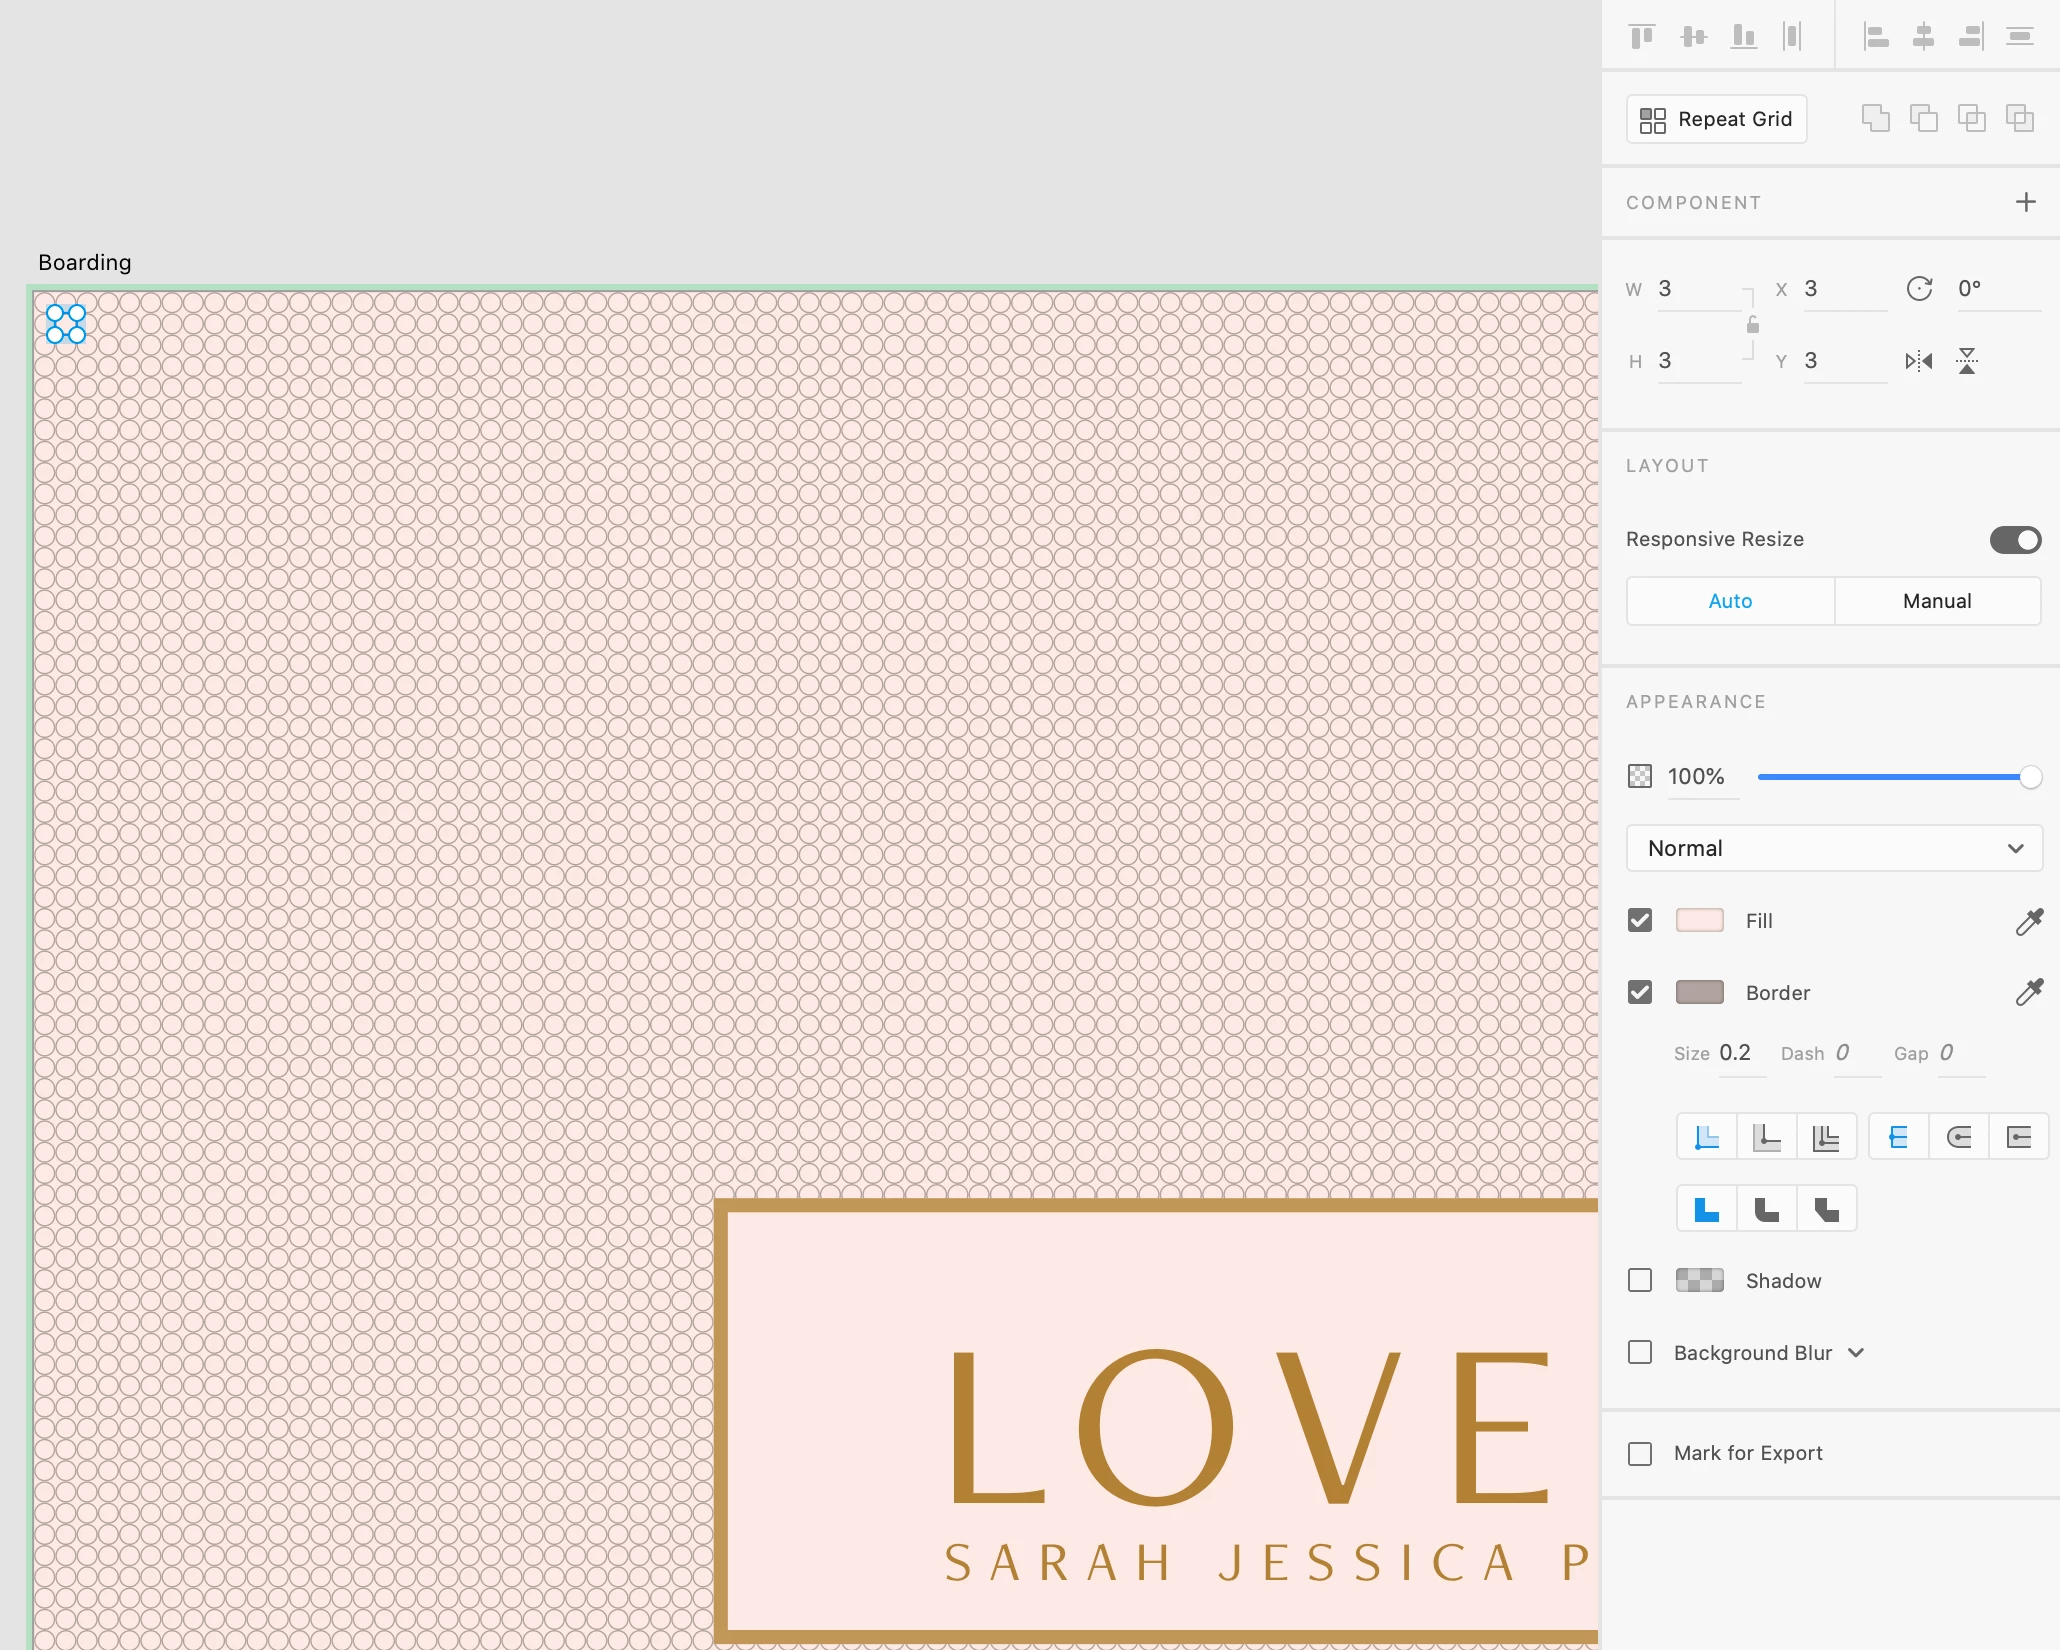The image size is (2060, 1650).
Task: Click the flip horizontal icon
Action: click(1918, 361)
